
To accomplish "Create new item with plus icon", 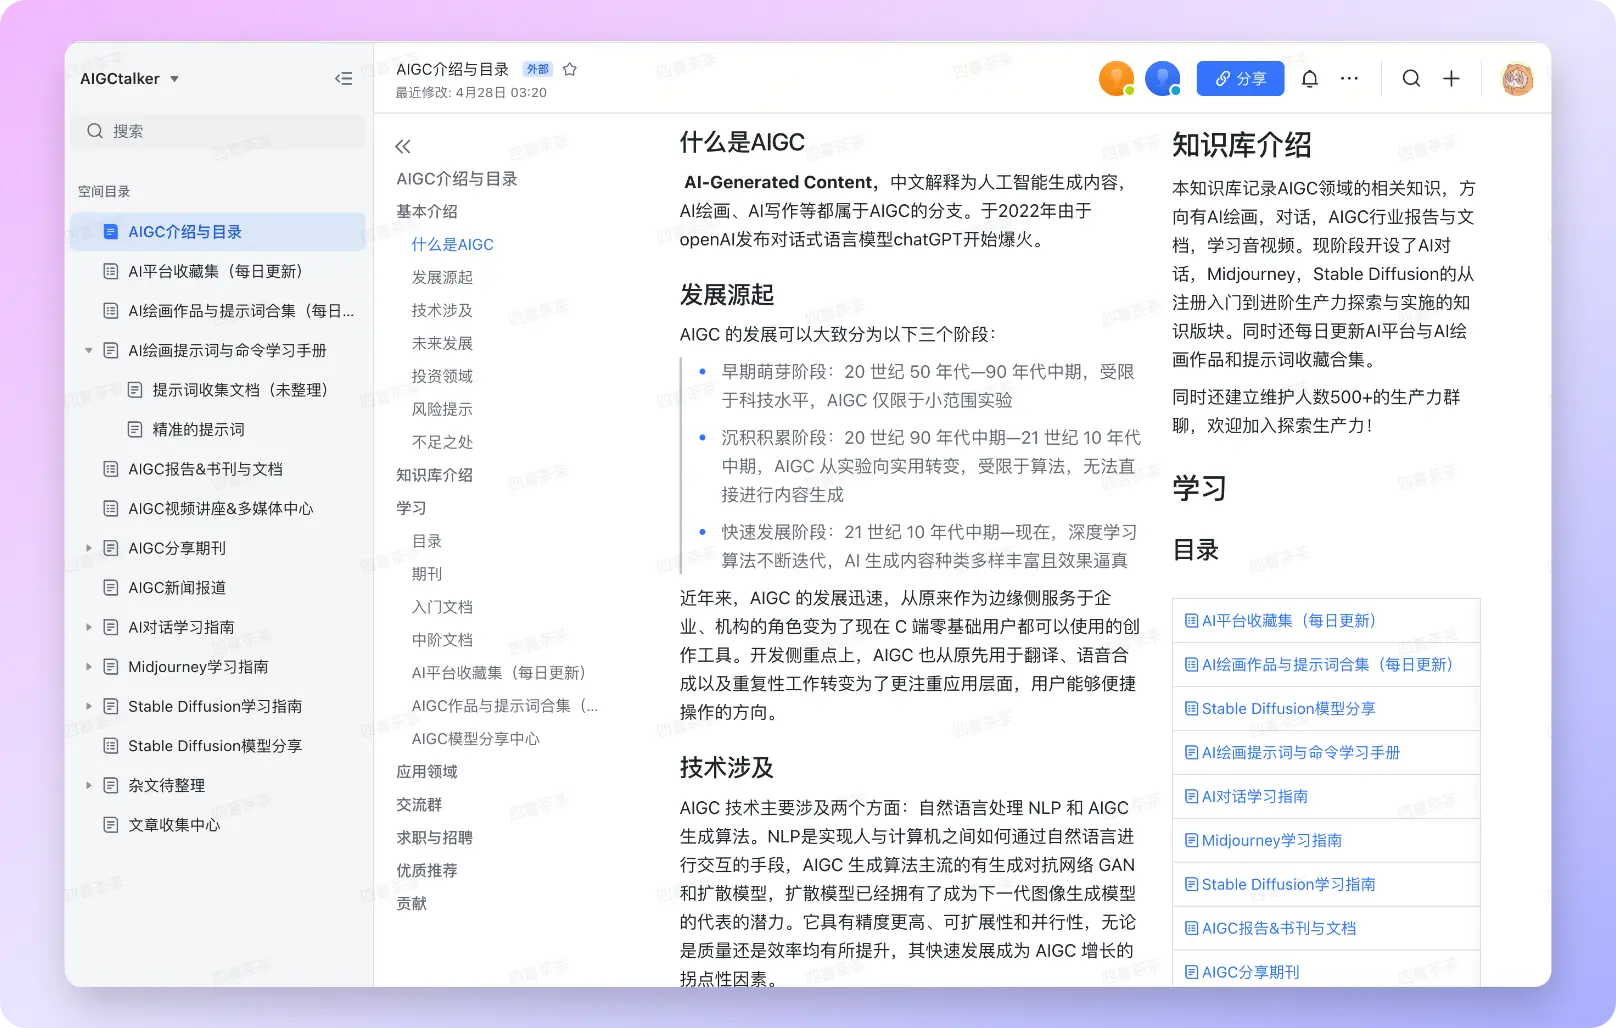I will (1451, 79).
